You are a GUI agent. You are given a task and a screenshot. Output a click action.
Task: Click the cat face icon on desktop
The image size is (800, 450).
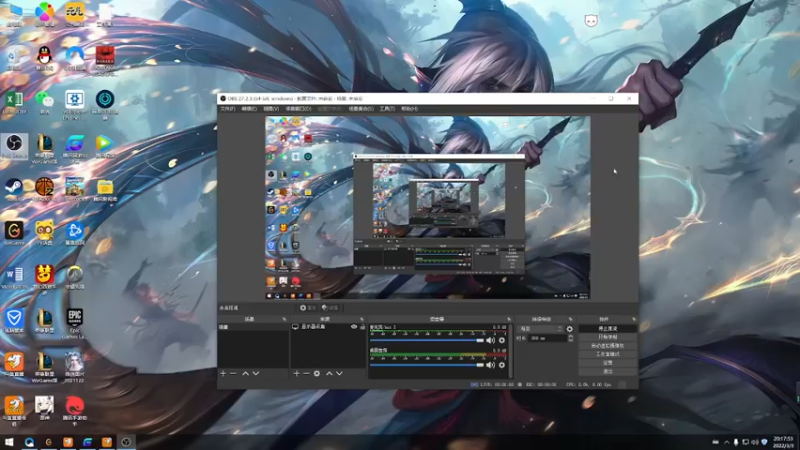coord(591,20)
